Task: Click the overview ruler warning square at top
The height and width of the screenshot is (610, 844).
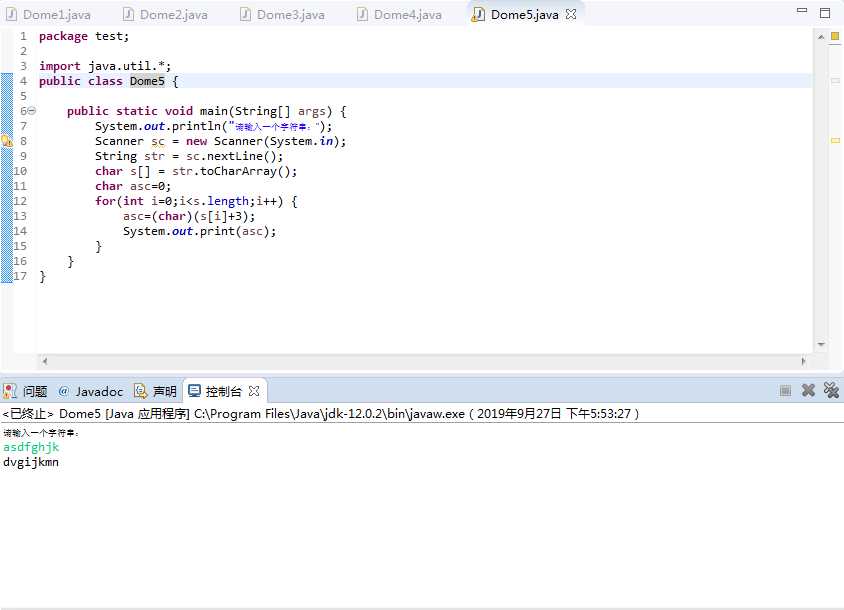Action: pyautogui.click(x=835, y=36)
